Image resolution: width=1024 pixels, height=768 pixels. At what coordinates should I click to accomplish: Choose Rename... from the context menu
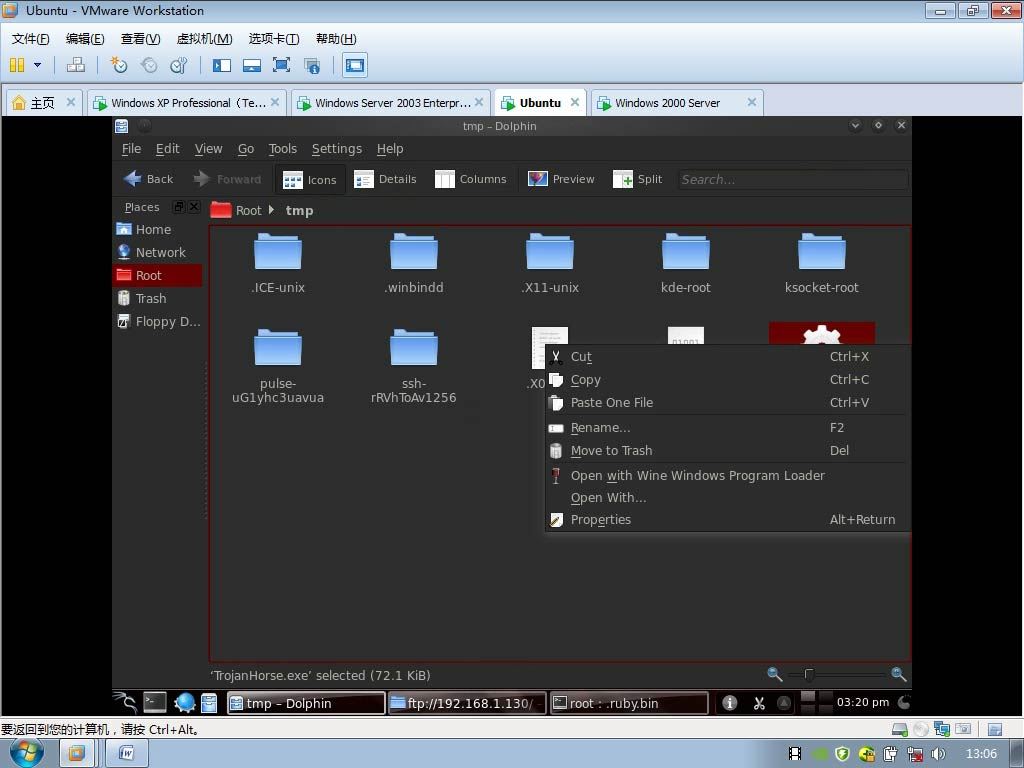(x=726, y=428)
